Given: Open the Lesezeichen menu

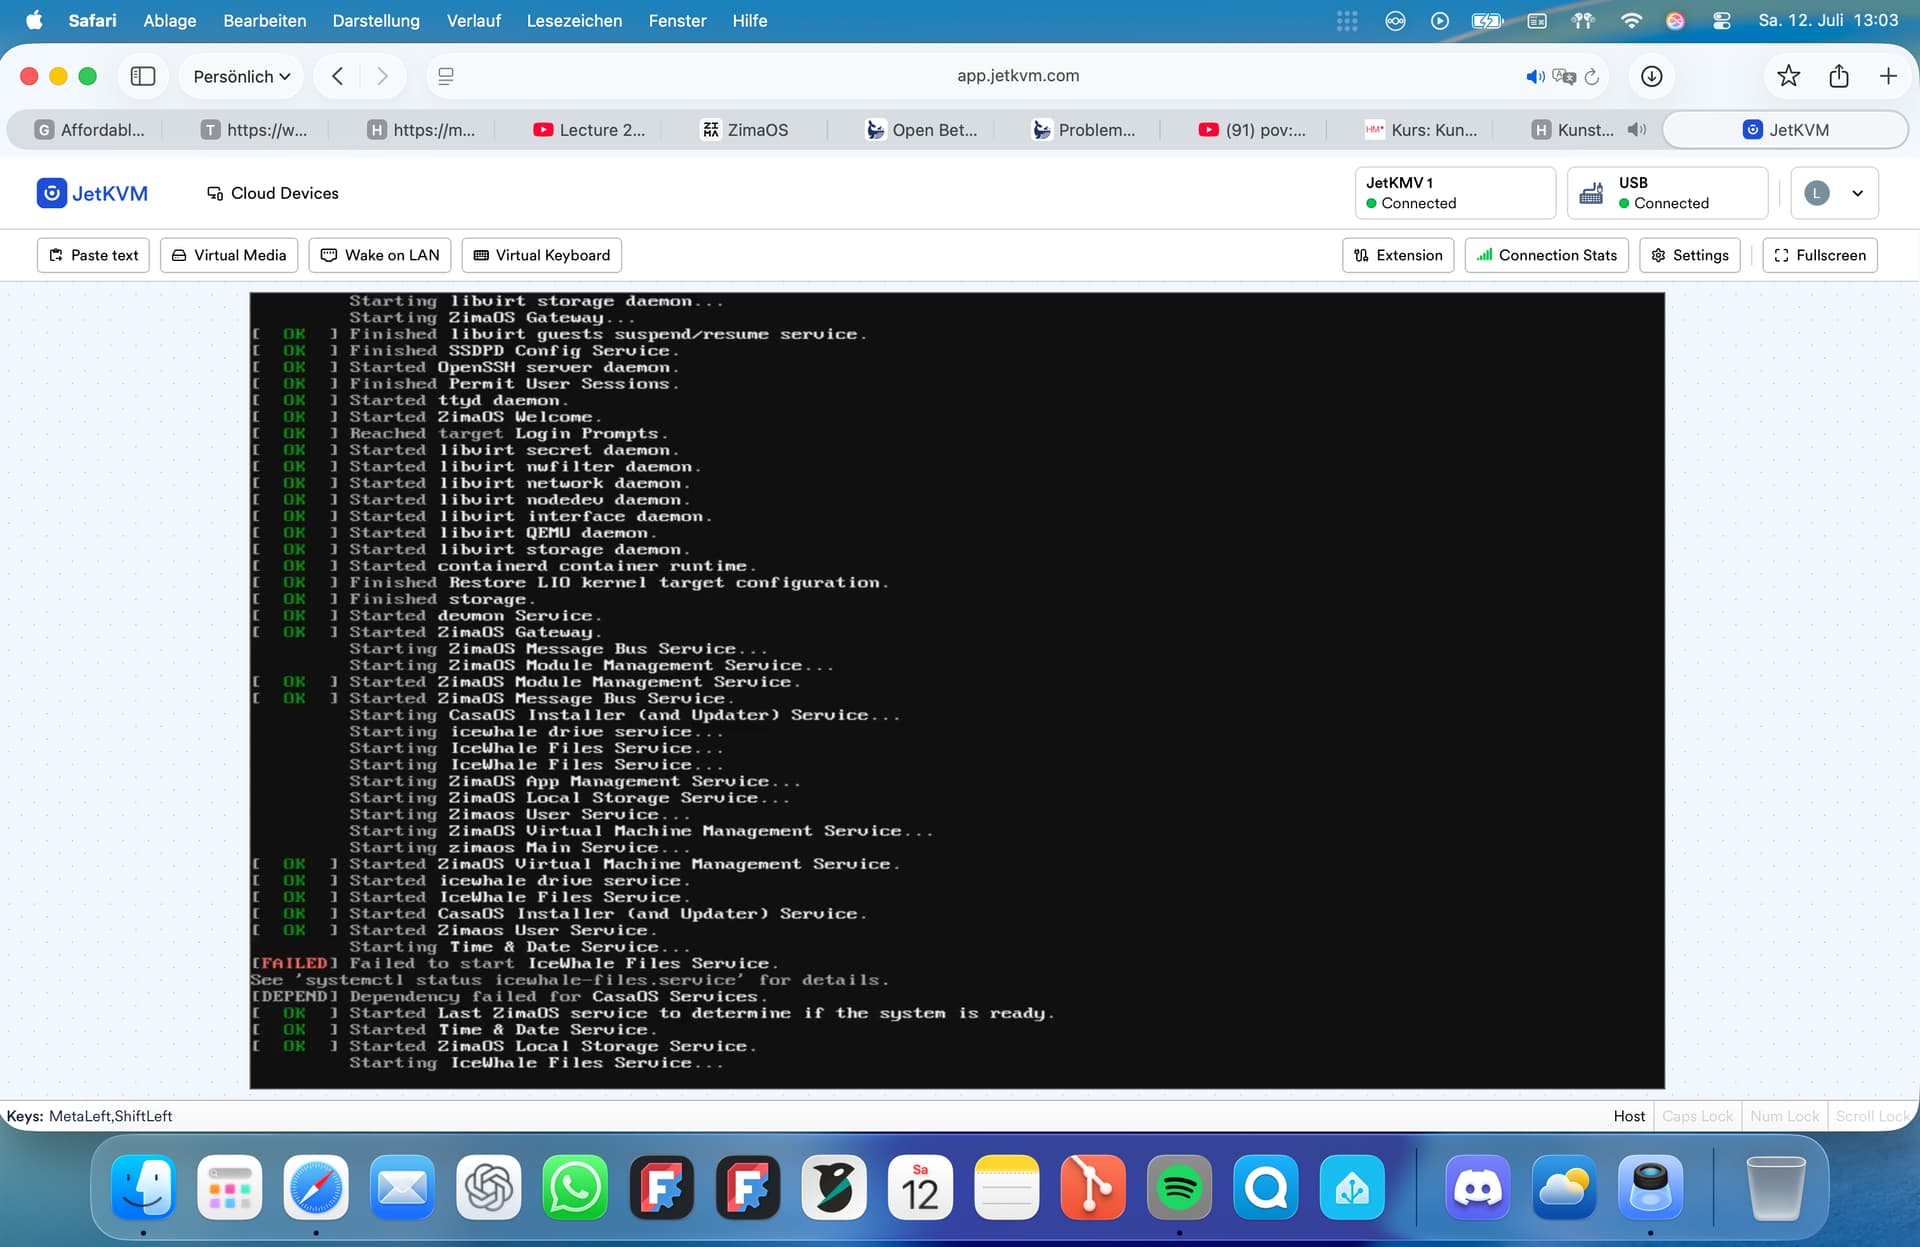Looking at the screenshot, I should [574, 20].
